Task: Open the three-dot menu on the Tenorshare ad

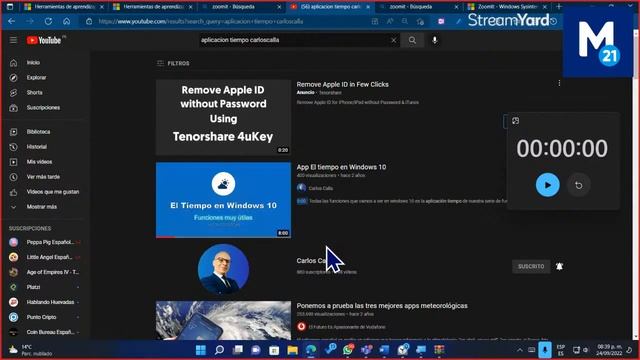Action: pos(559,83)
